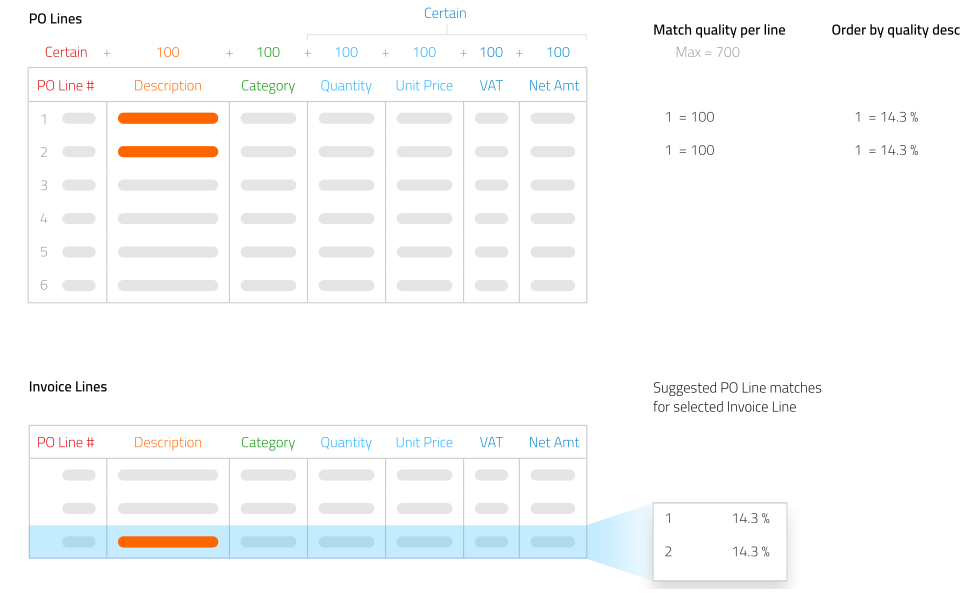Viewport: 979px width, 593px height.
Task: Click the "Order by quality desc" heading
Action: point(895,30)
